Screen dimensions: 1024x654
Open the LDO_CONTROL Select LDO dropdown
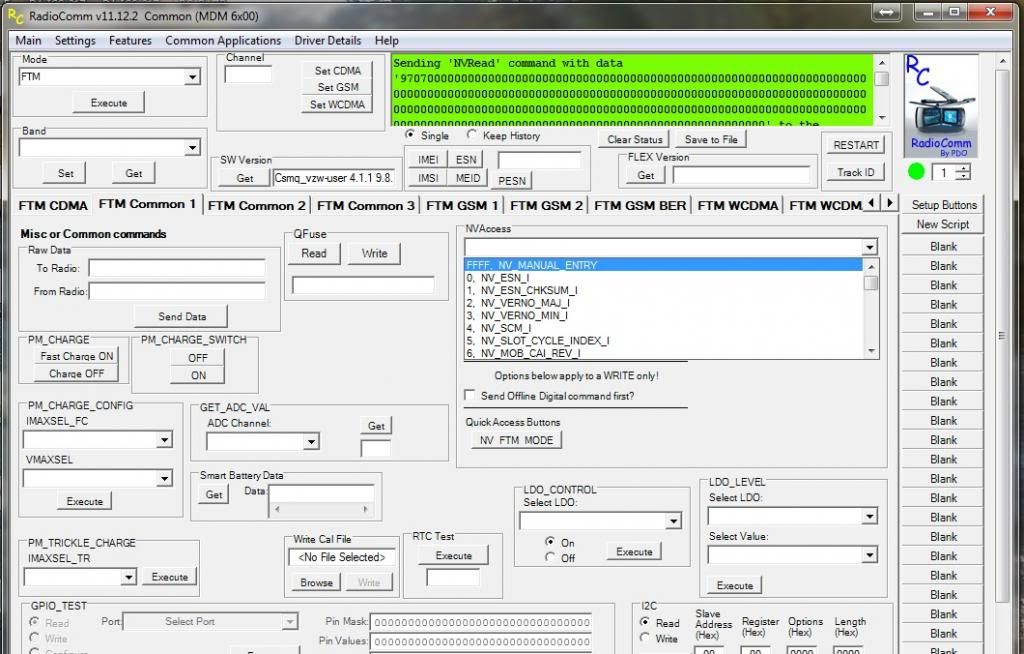(674, 521)
